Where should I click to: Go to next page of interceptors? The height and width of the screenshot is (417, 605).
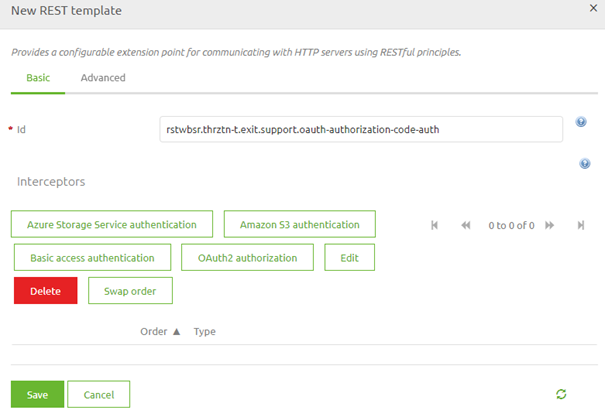pos(549,225)
